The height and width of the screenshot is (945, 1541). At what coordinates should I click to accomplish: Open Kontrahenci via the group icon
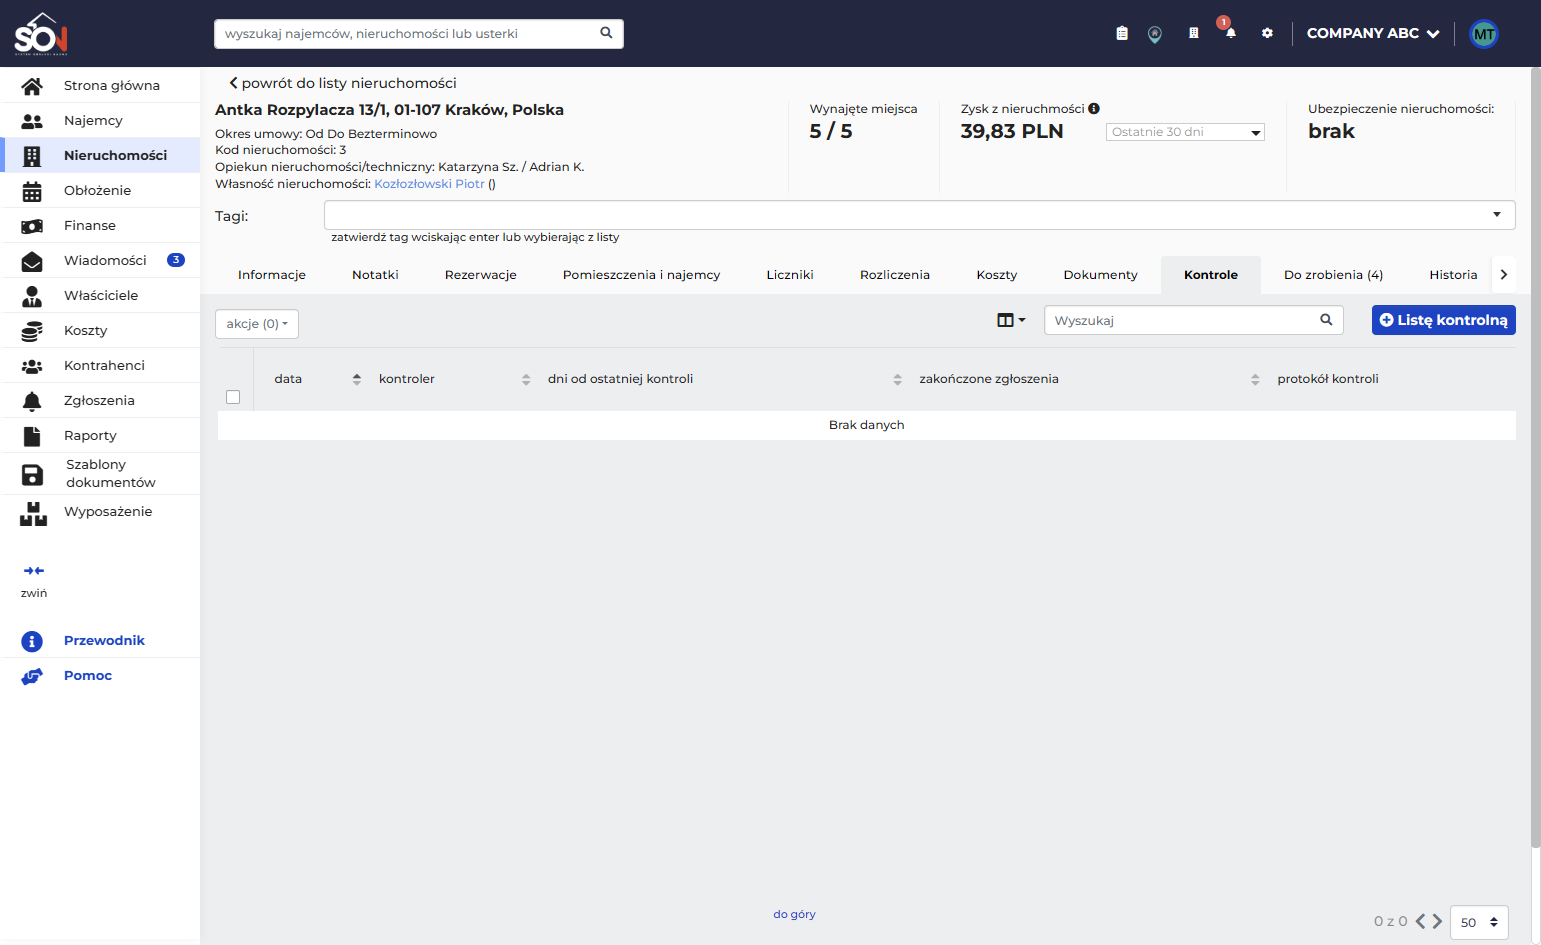[x=32, y=366]
